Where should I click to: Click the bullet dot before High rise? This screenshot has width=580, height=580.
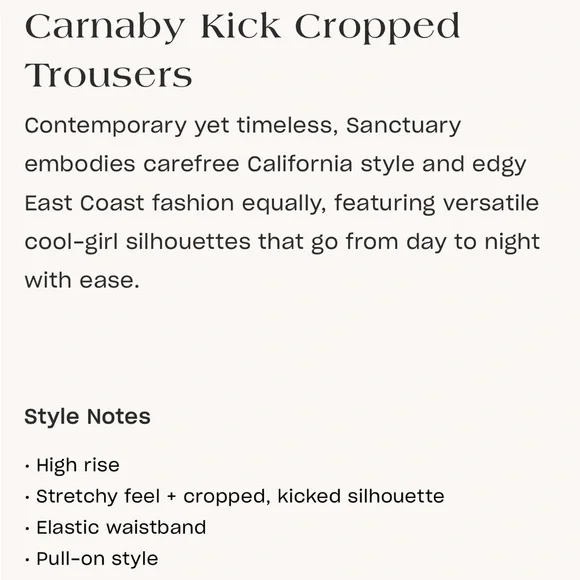tap(27, 466)
